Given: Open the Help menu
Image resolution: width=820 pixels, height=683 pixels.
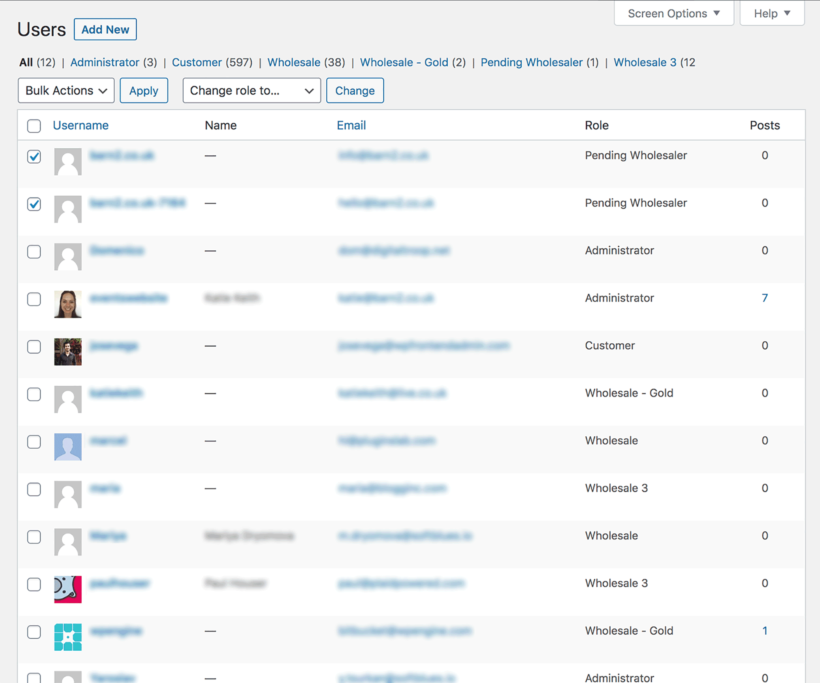Looking at the screenshot, I should (x=771, y=14).
